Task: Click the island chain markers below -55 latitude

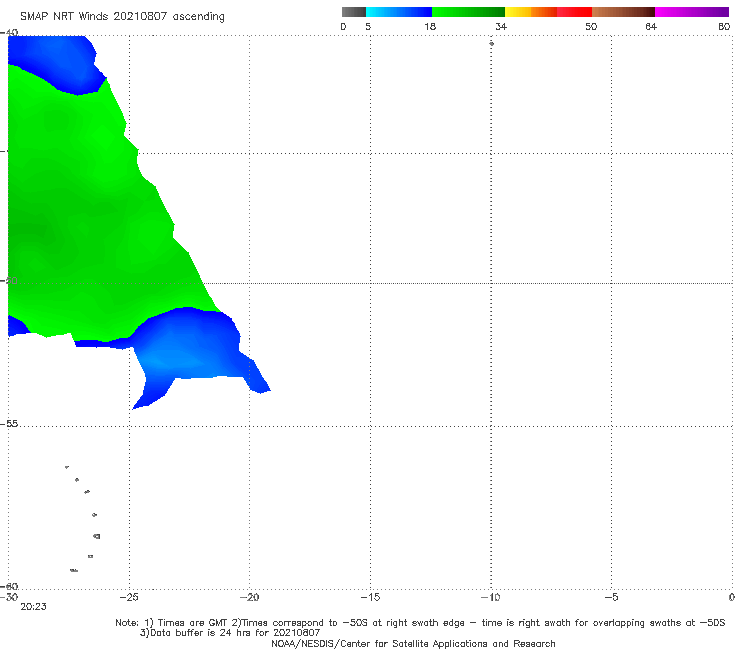Action: point(83,519)
